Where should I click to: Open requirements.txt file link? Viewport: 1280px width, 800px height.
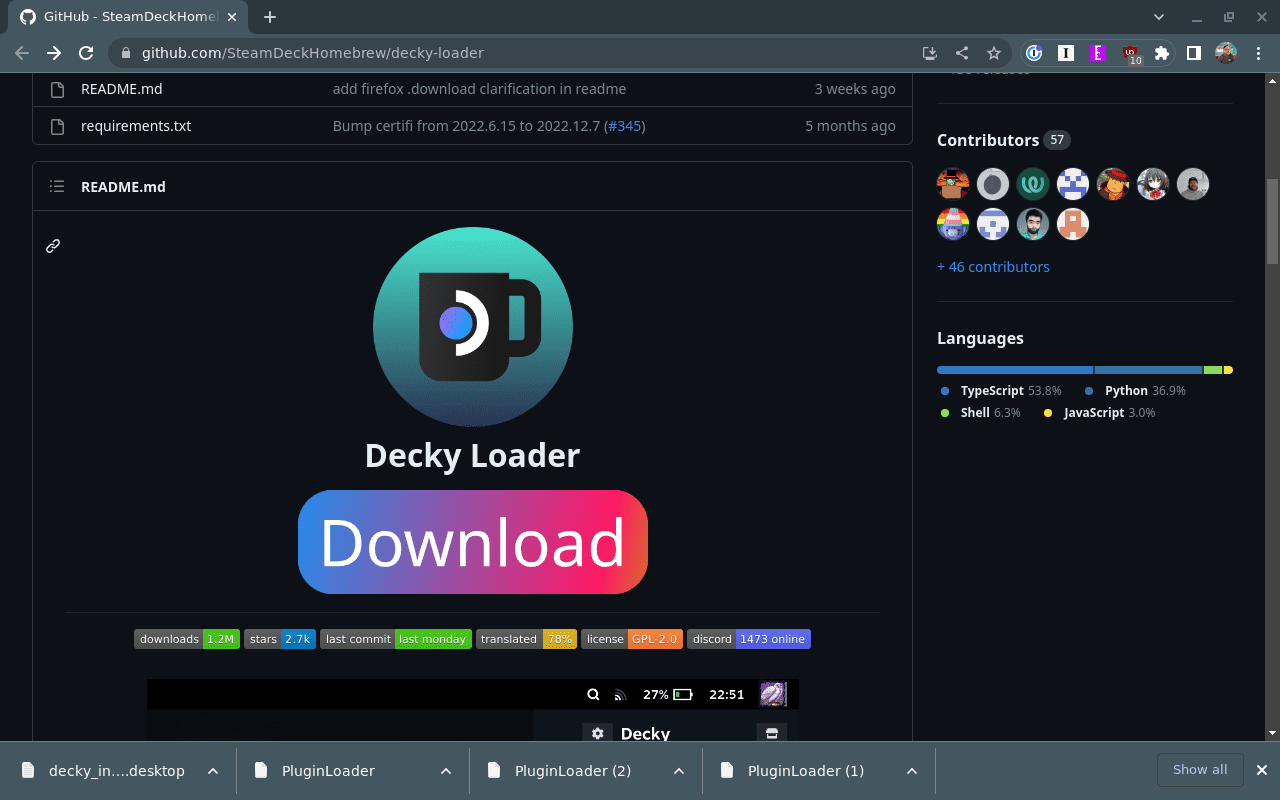136,126
